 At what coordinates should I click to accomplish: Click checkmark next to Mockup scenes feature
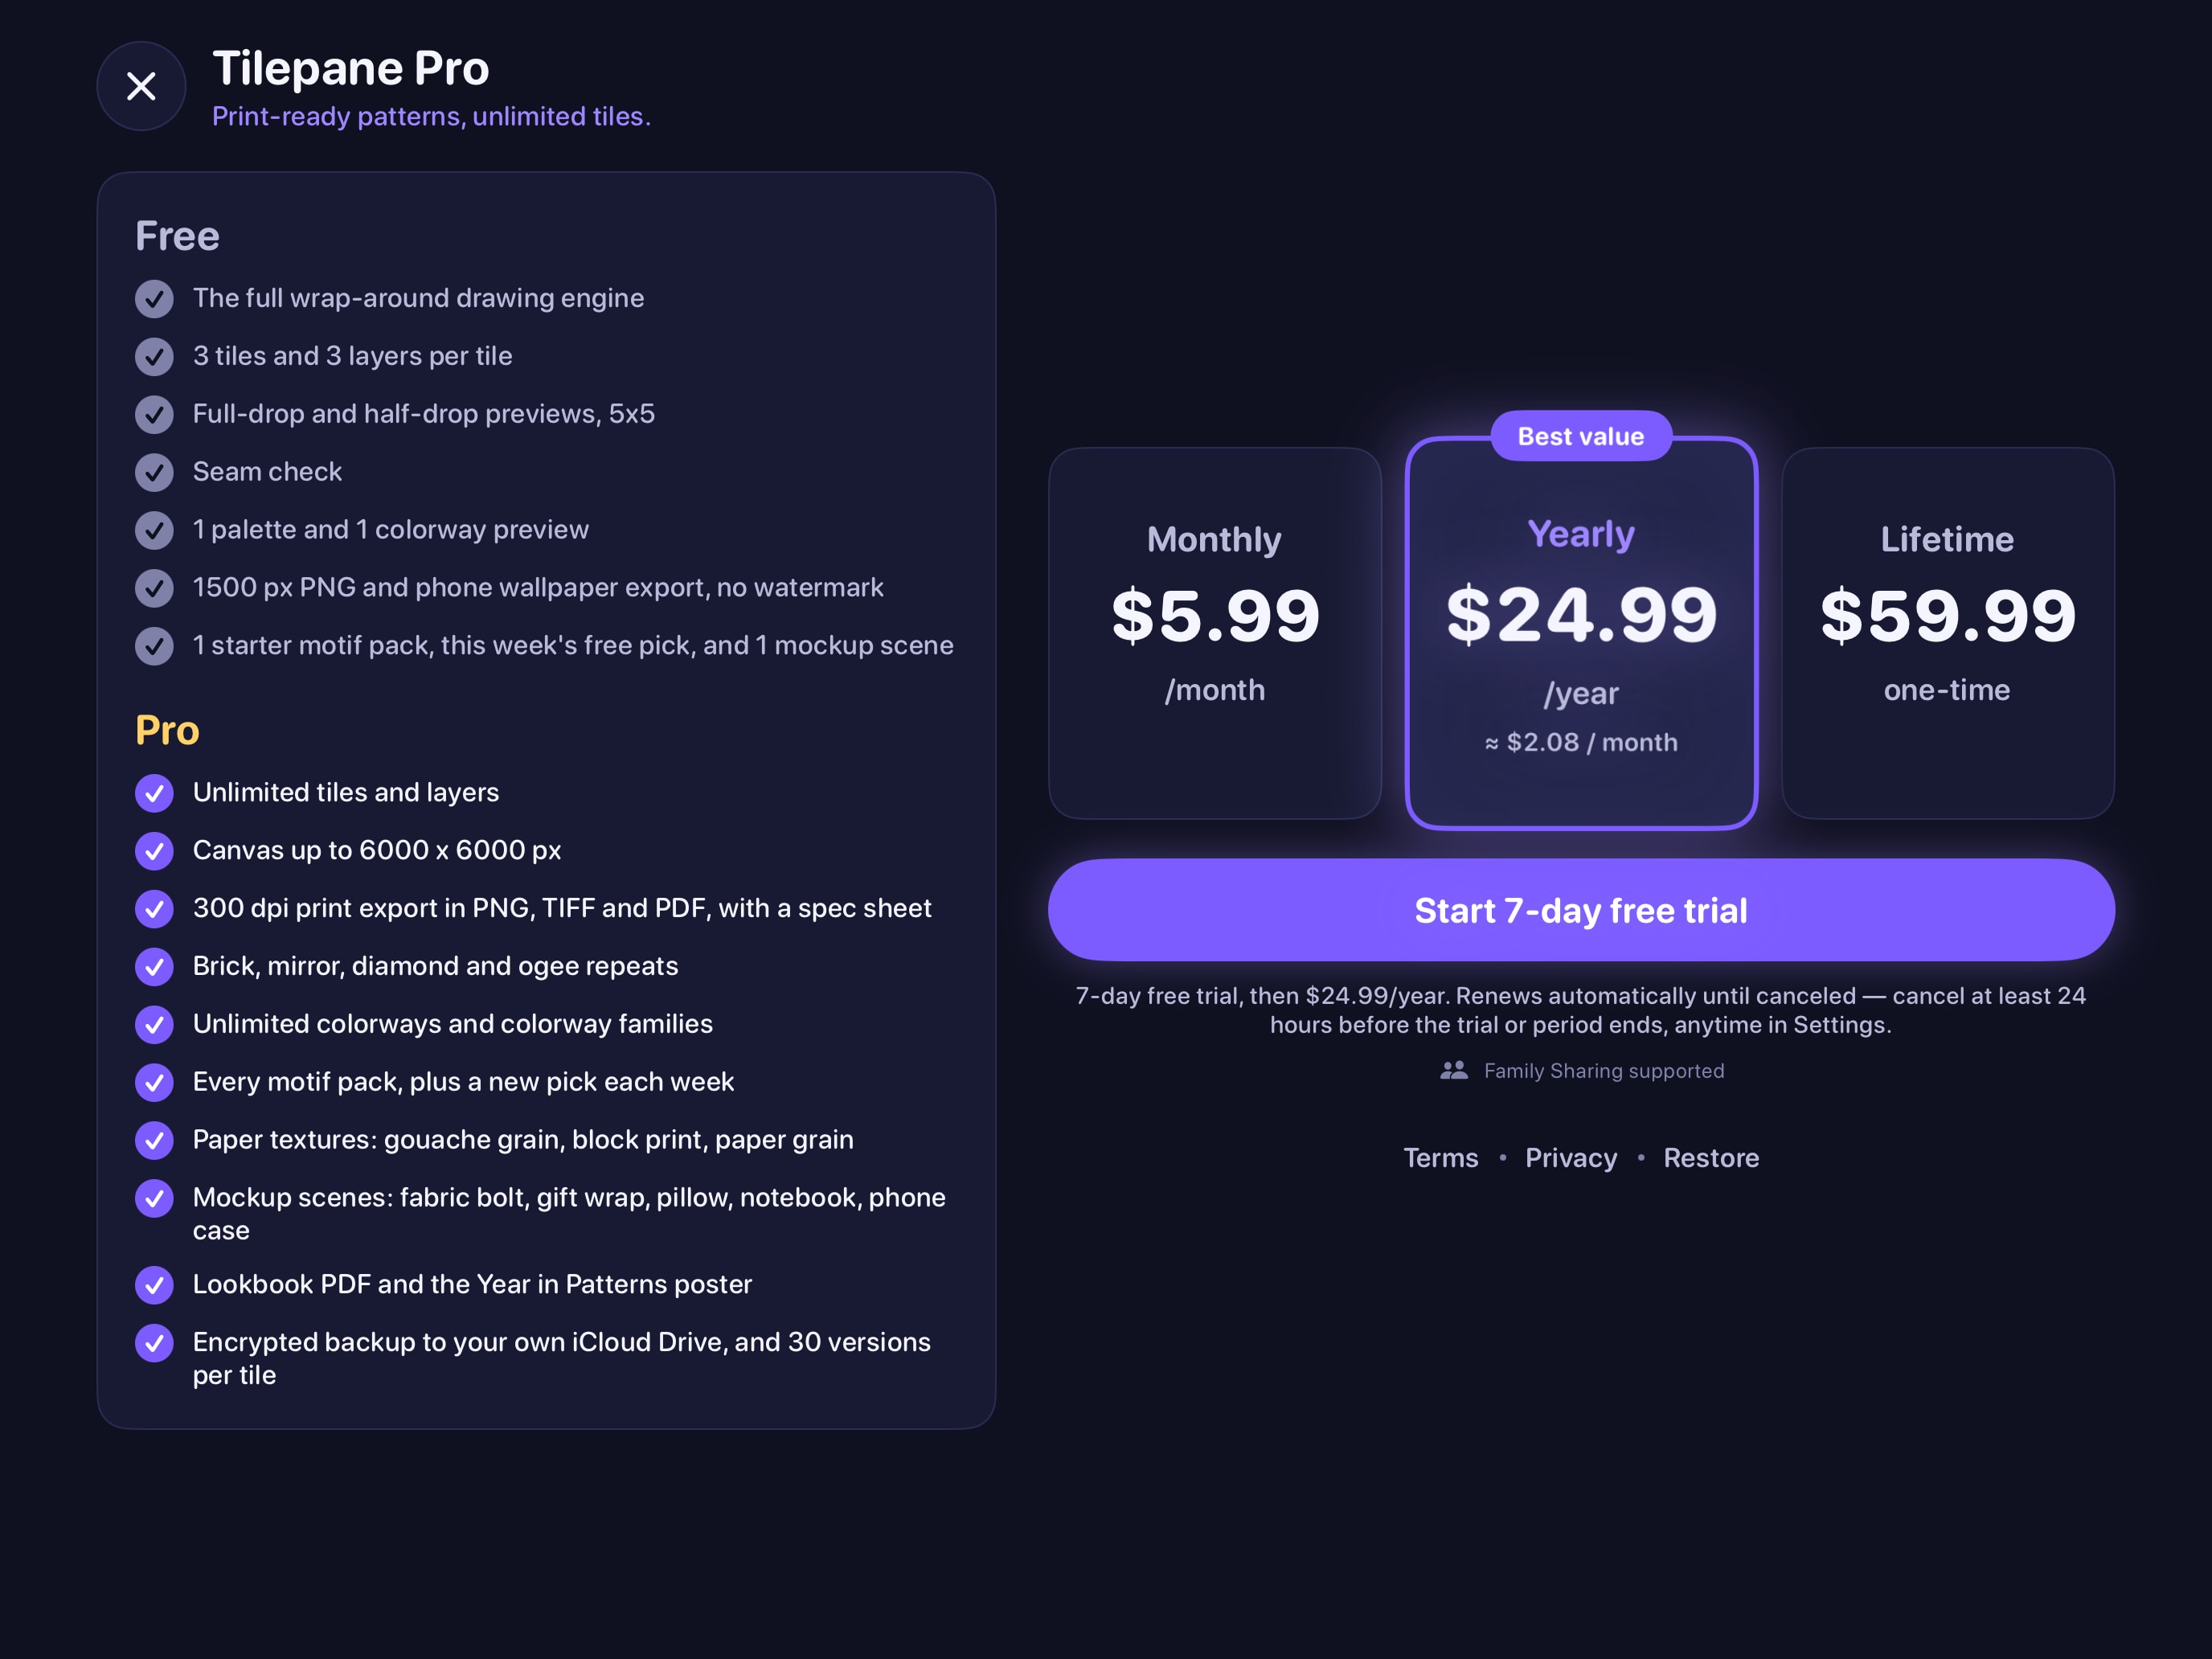[x=154, y=1198]
